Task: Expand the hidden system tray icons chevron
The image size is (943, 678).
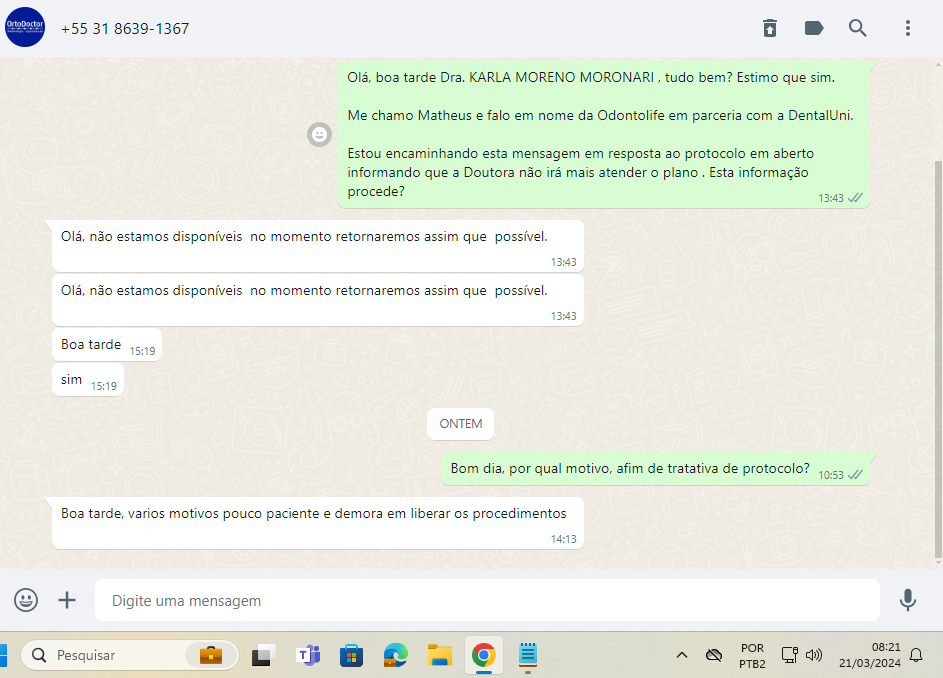Action: point(682,656)
